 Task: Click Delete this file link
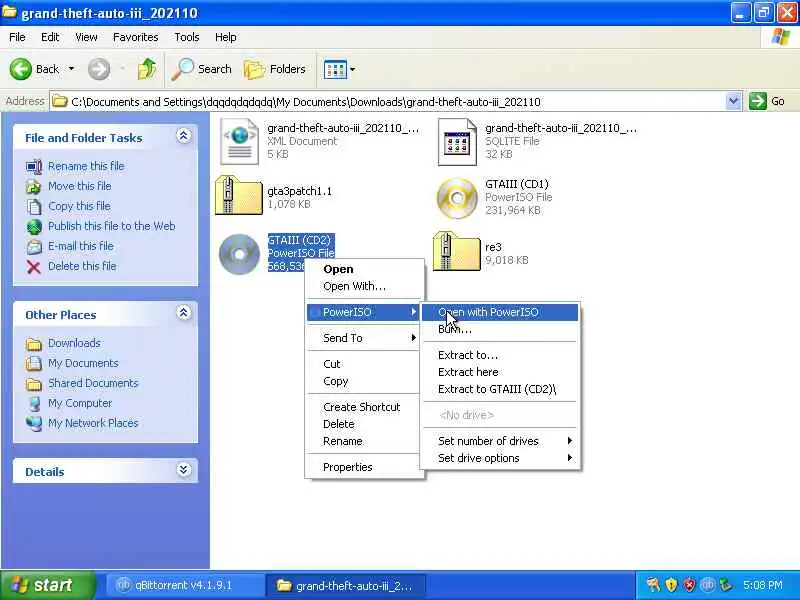(x=82, y=266)
